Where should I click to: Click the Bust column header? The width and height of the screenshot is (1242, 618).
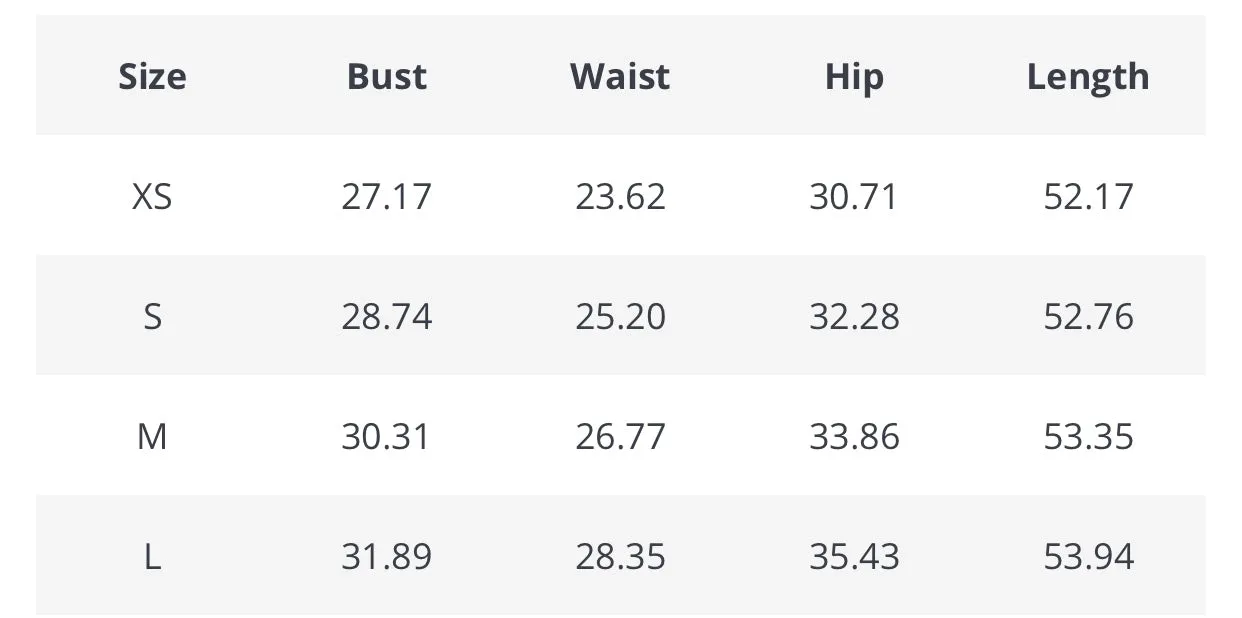(x=387, y=76)
